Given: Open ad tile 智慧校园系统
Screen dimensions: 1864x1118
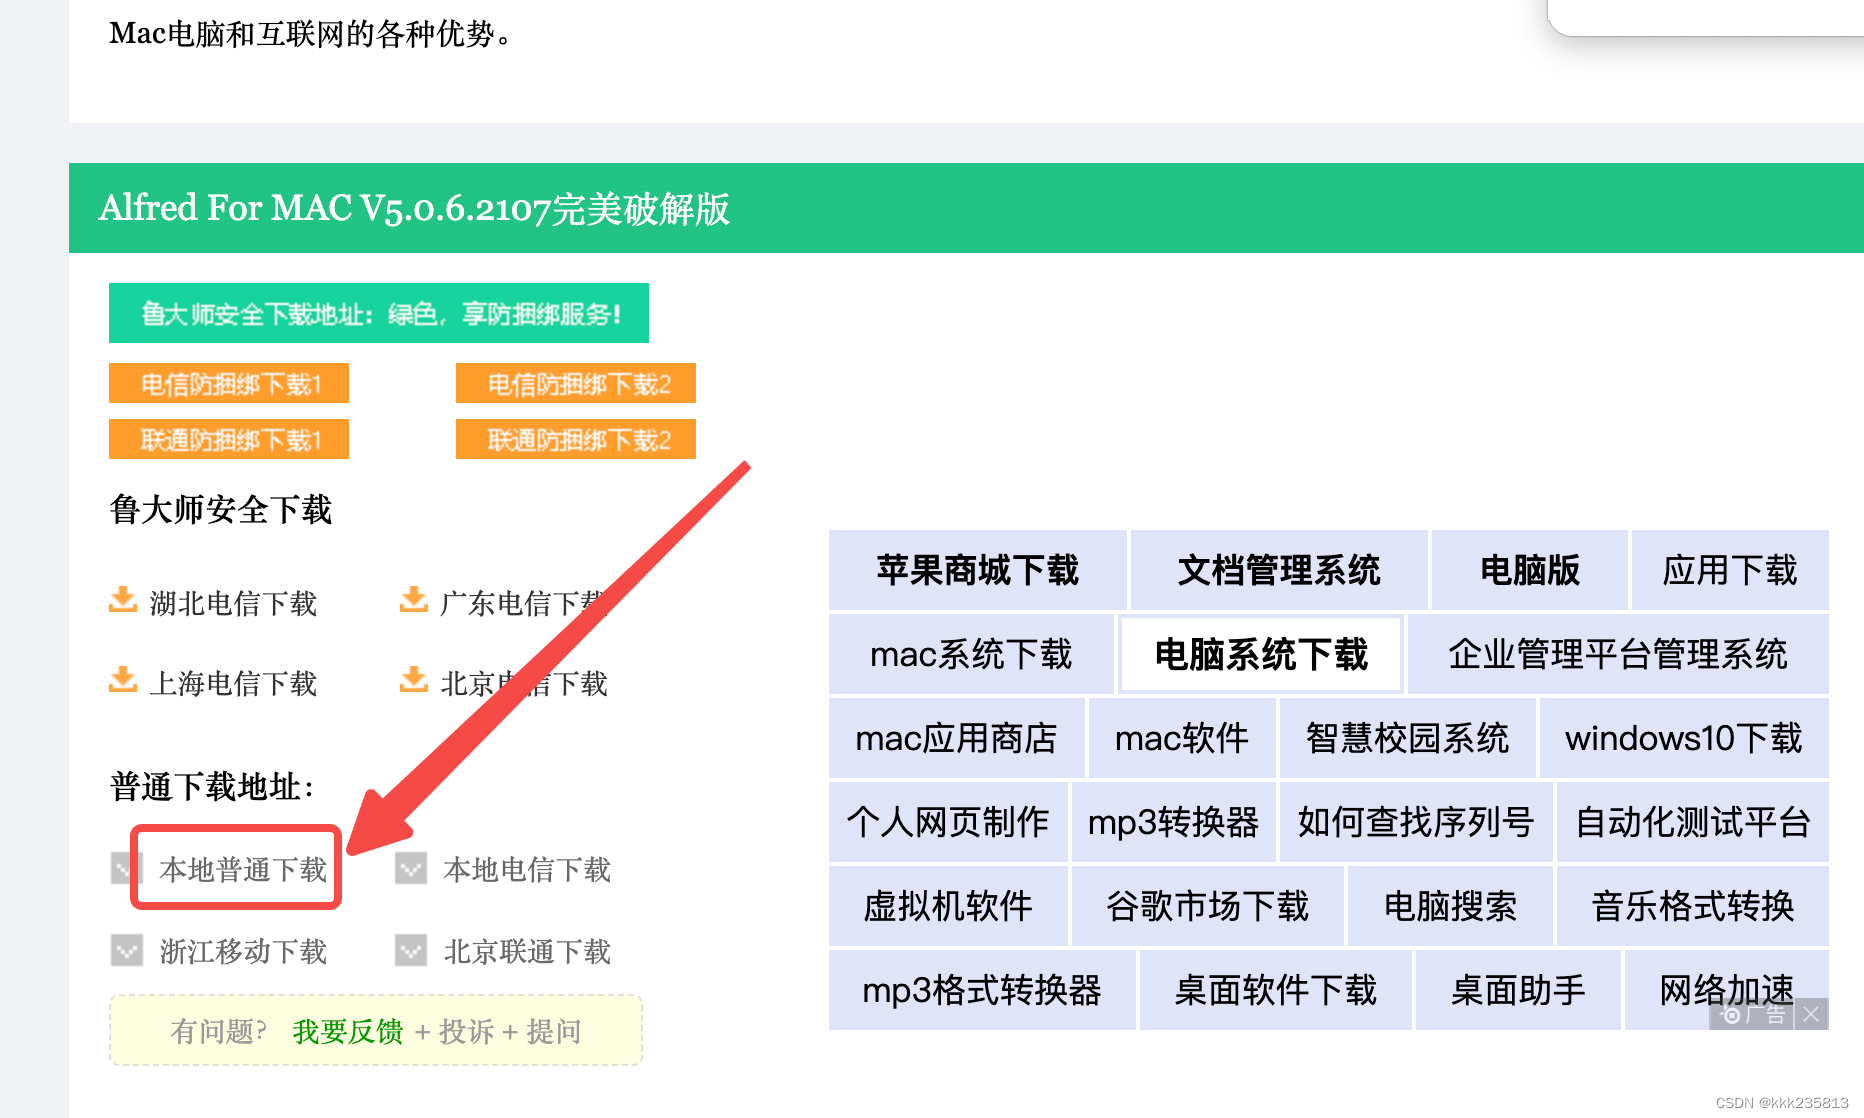Looking at the screenshot, I should [x=1407, y=738].
